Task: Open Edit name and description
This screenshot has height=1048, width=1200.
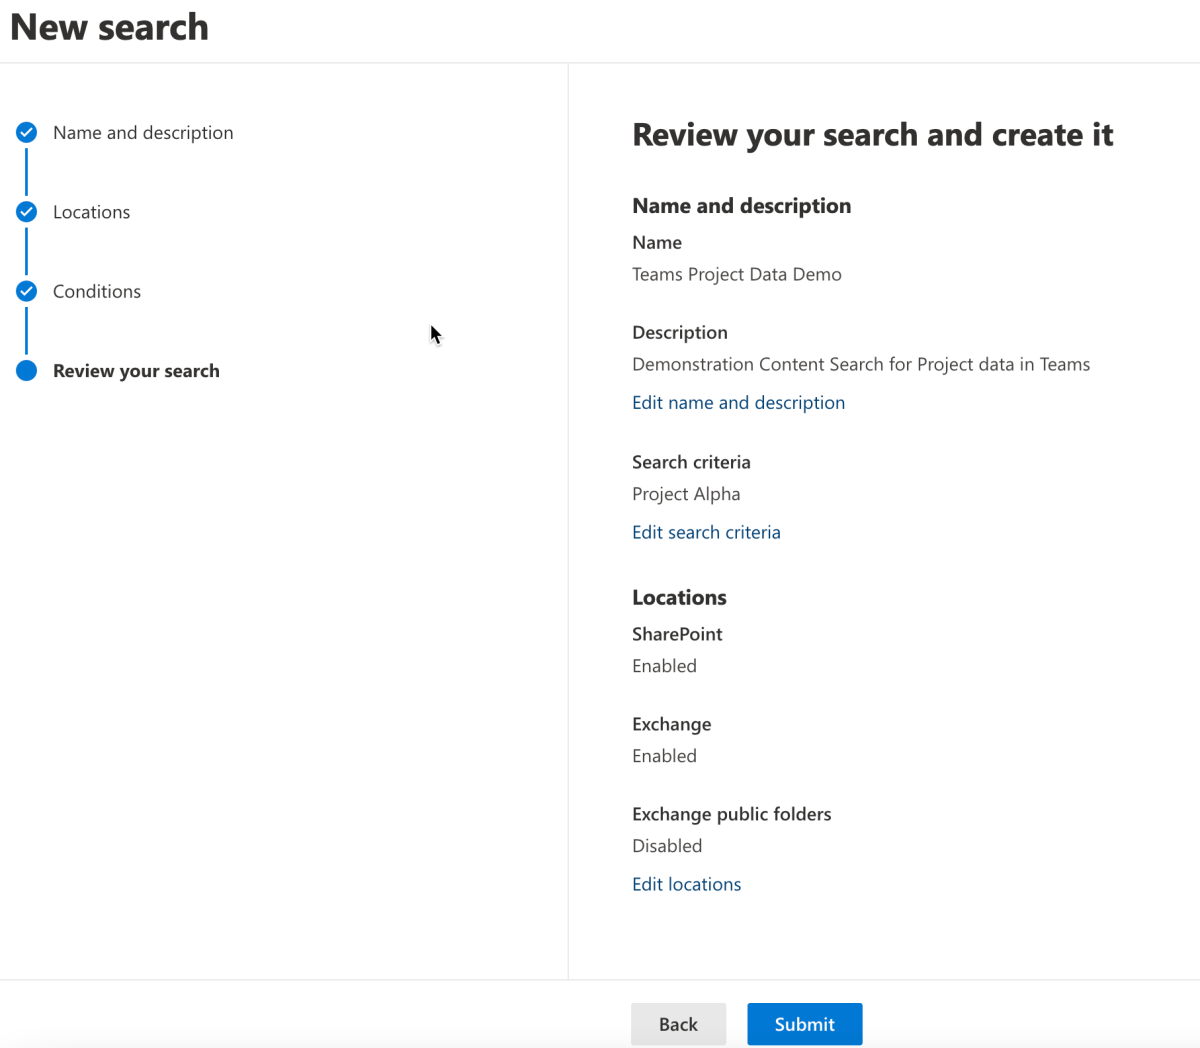Action: (x=738, y=402)
